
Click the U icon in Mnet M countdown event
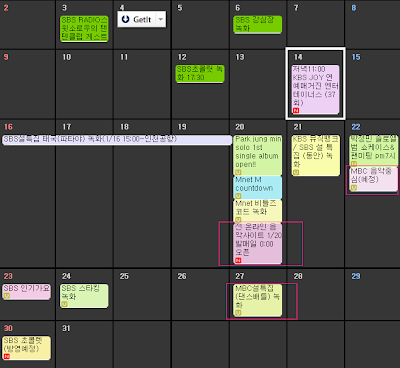click(x=238, y=196)
